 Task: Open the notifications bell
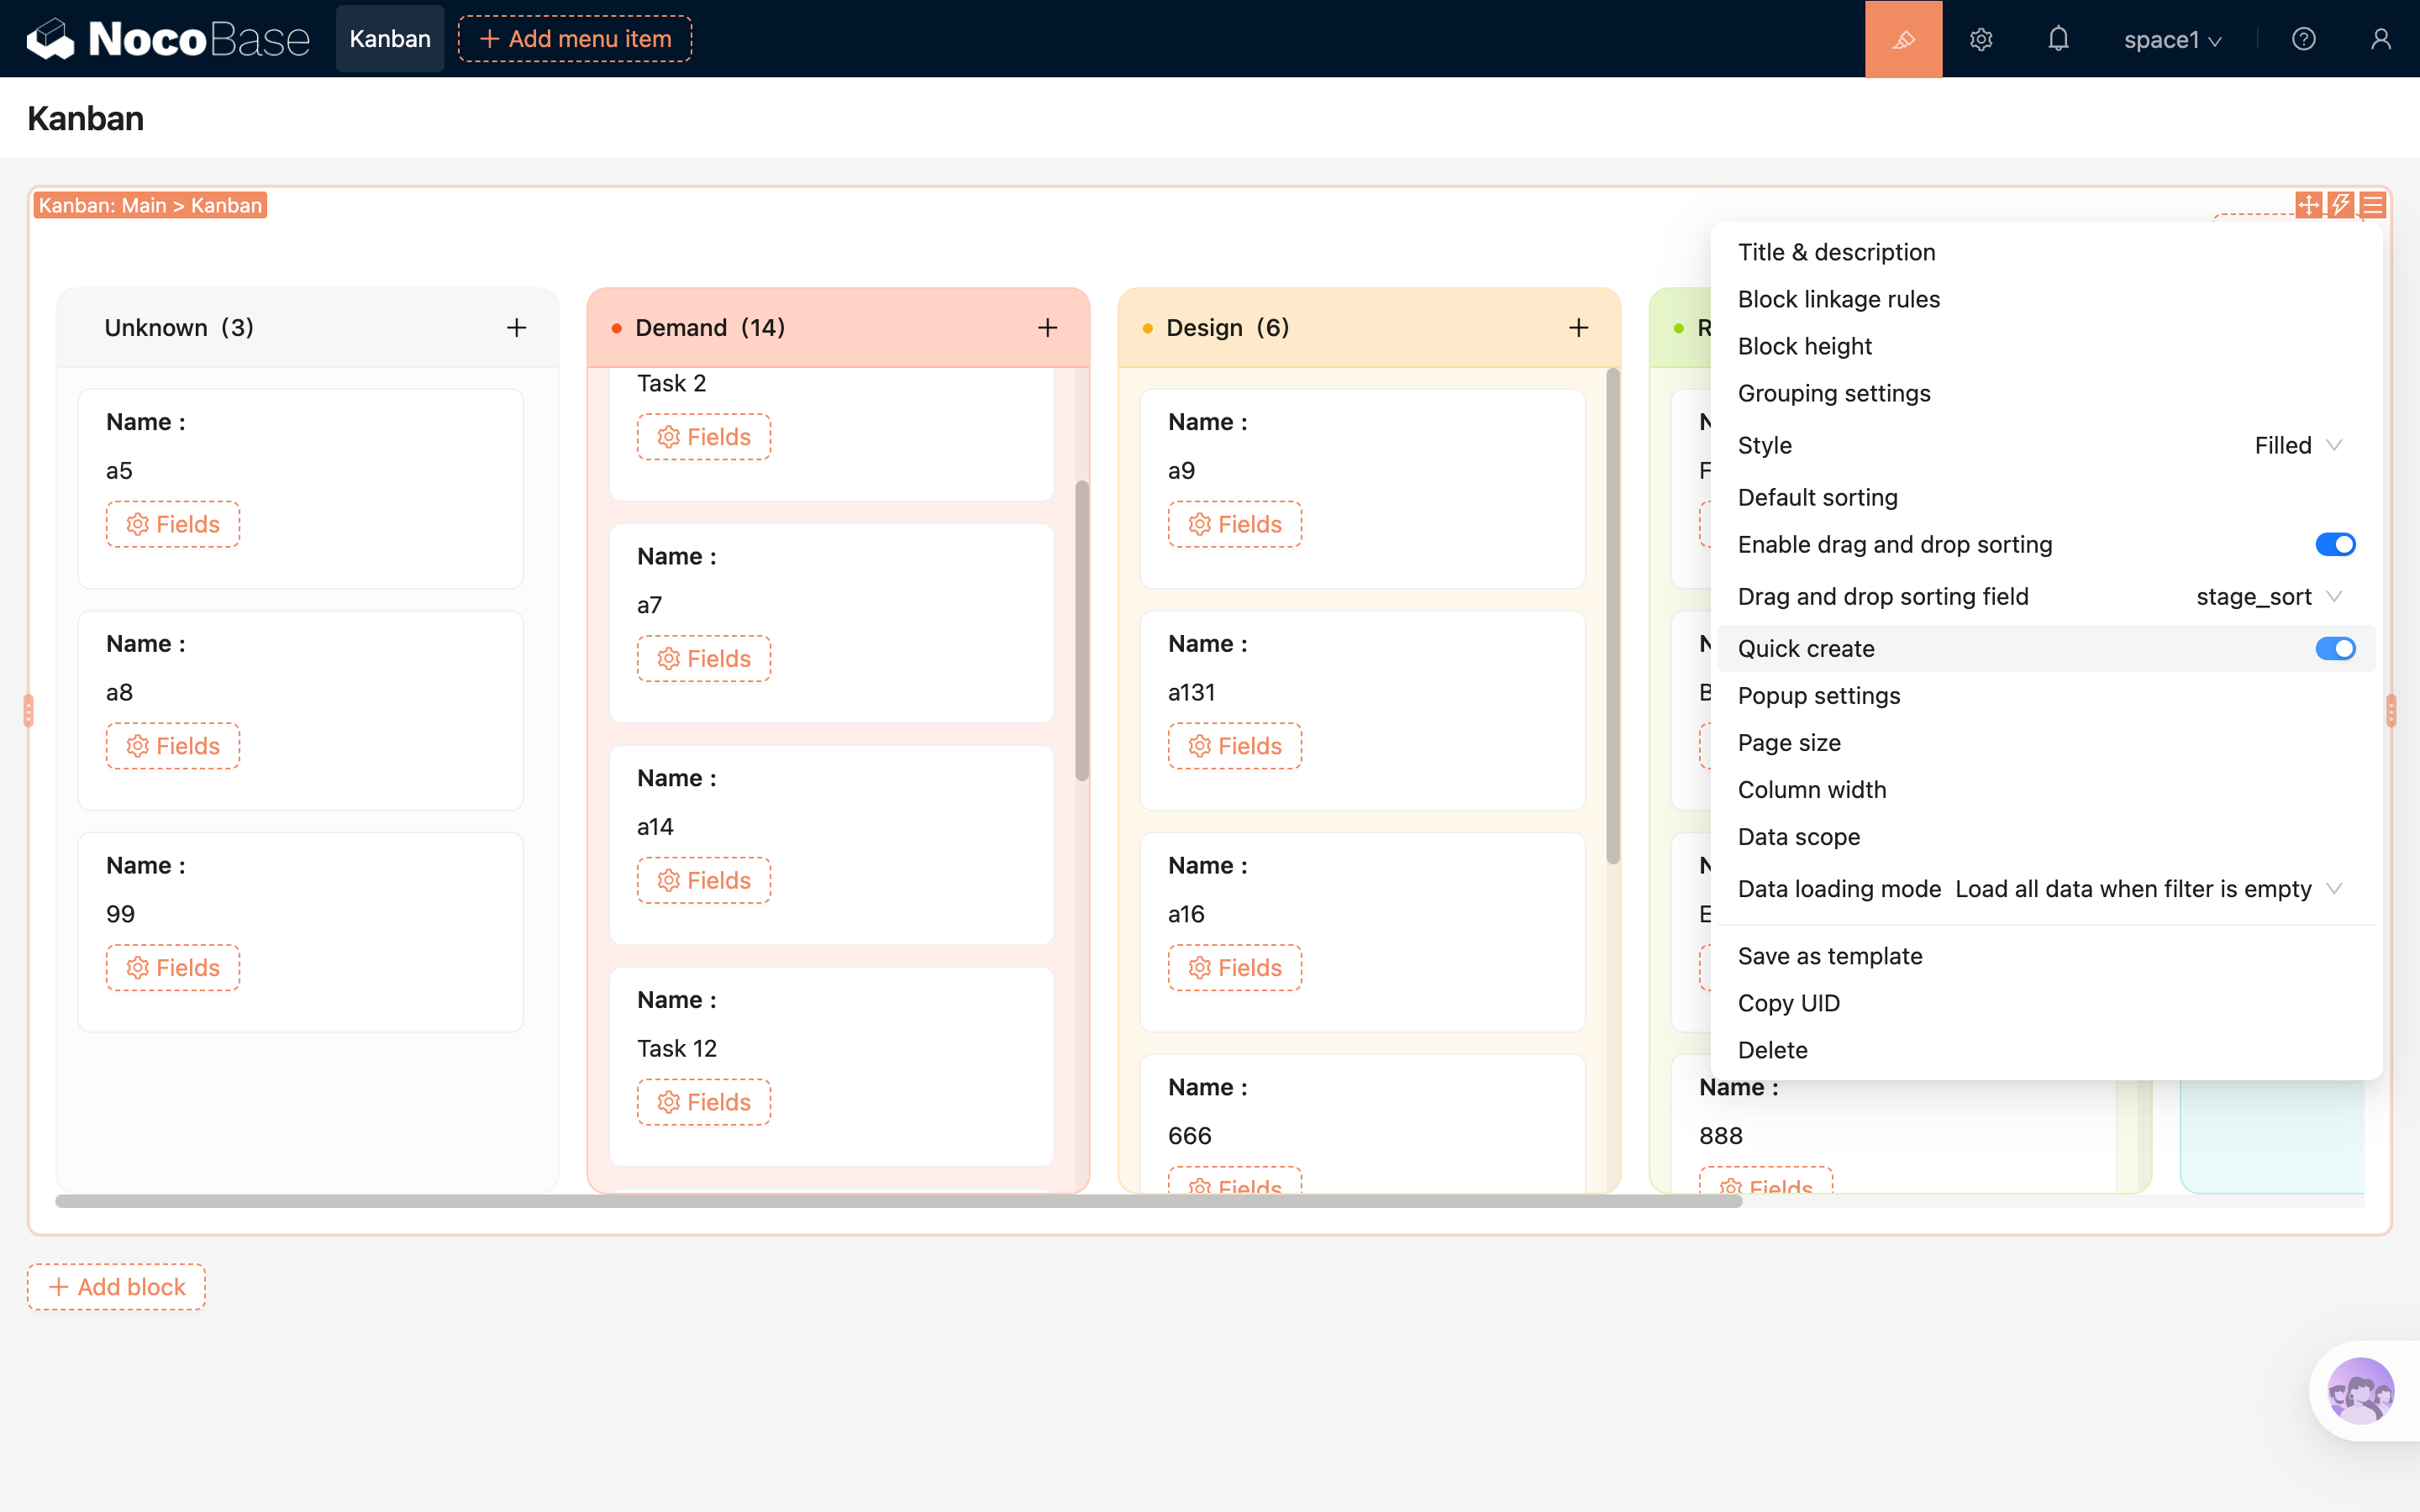(2058, 39)
